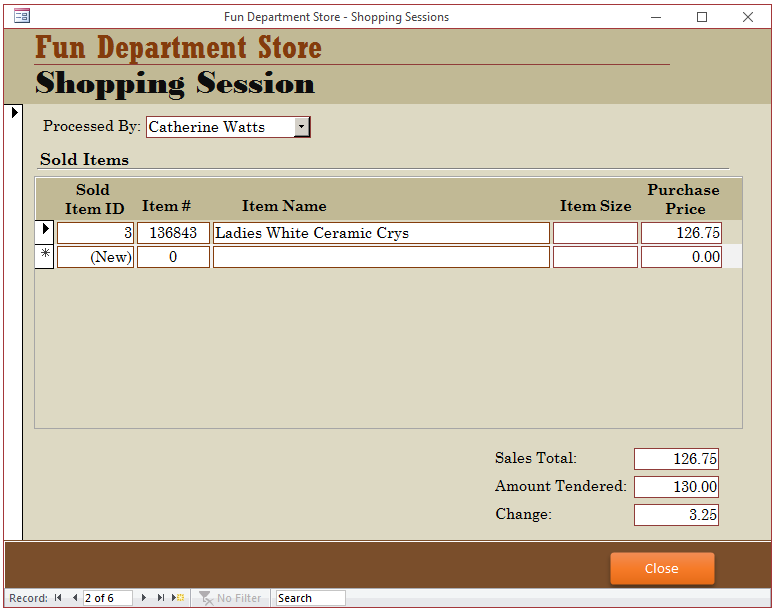Click the Item # column header
Screen dimensions: 776x612
(x=166, y=206)
